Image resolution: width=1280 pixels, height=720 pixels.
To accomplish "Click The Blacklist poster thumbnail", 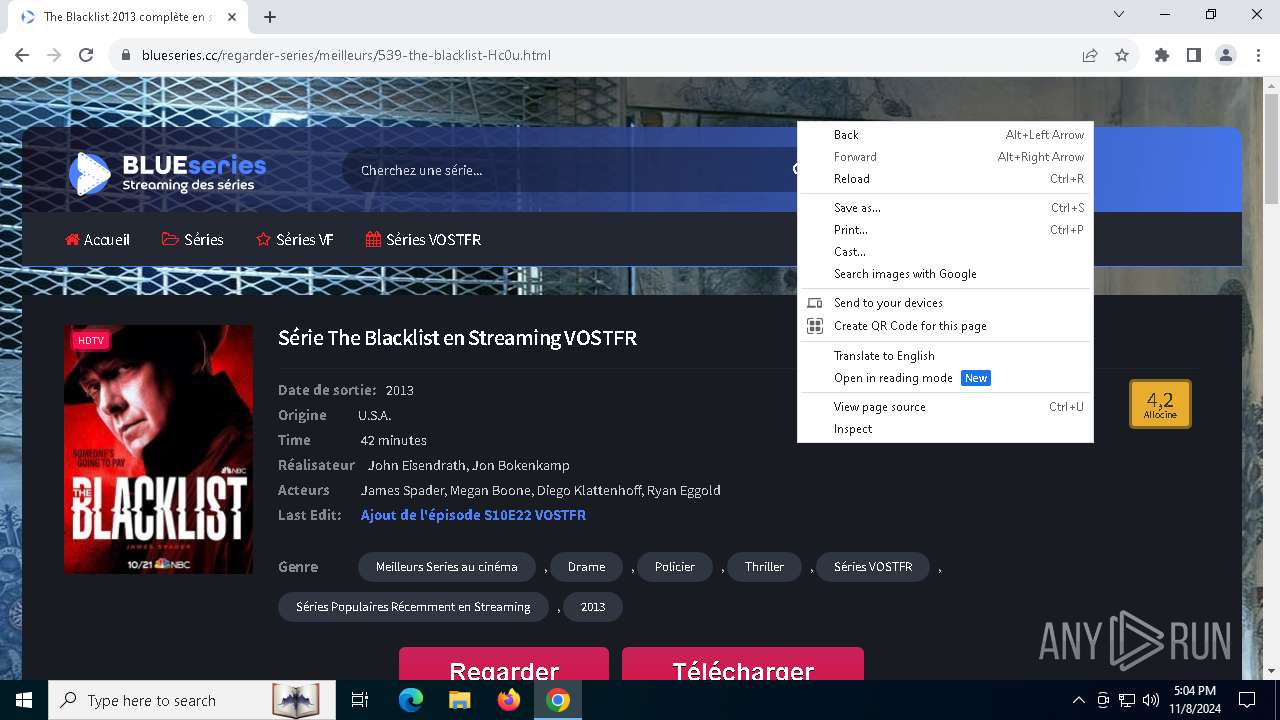I will [x=158, y=449].
